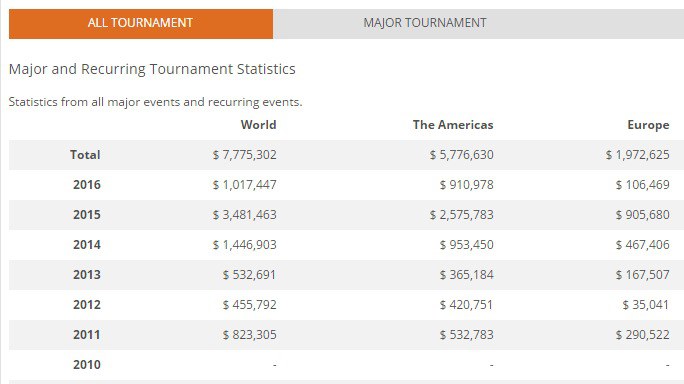Click the 2012 row label
684x384 pixels.
[87, 305]
